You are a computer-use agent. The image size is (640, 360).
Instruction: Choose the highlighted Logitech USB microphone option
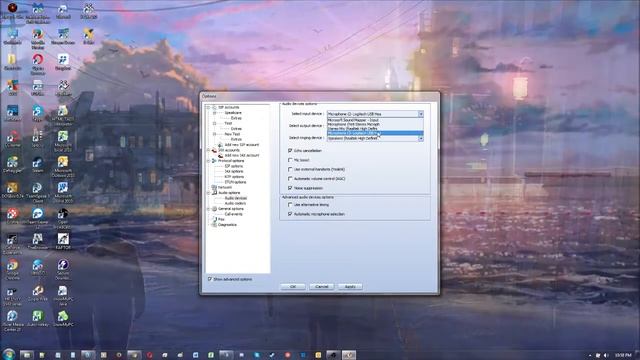click(x=375, y=133)
